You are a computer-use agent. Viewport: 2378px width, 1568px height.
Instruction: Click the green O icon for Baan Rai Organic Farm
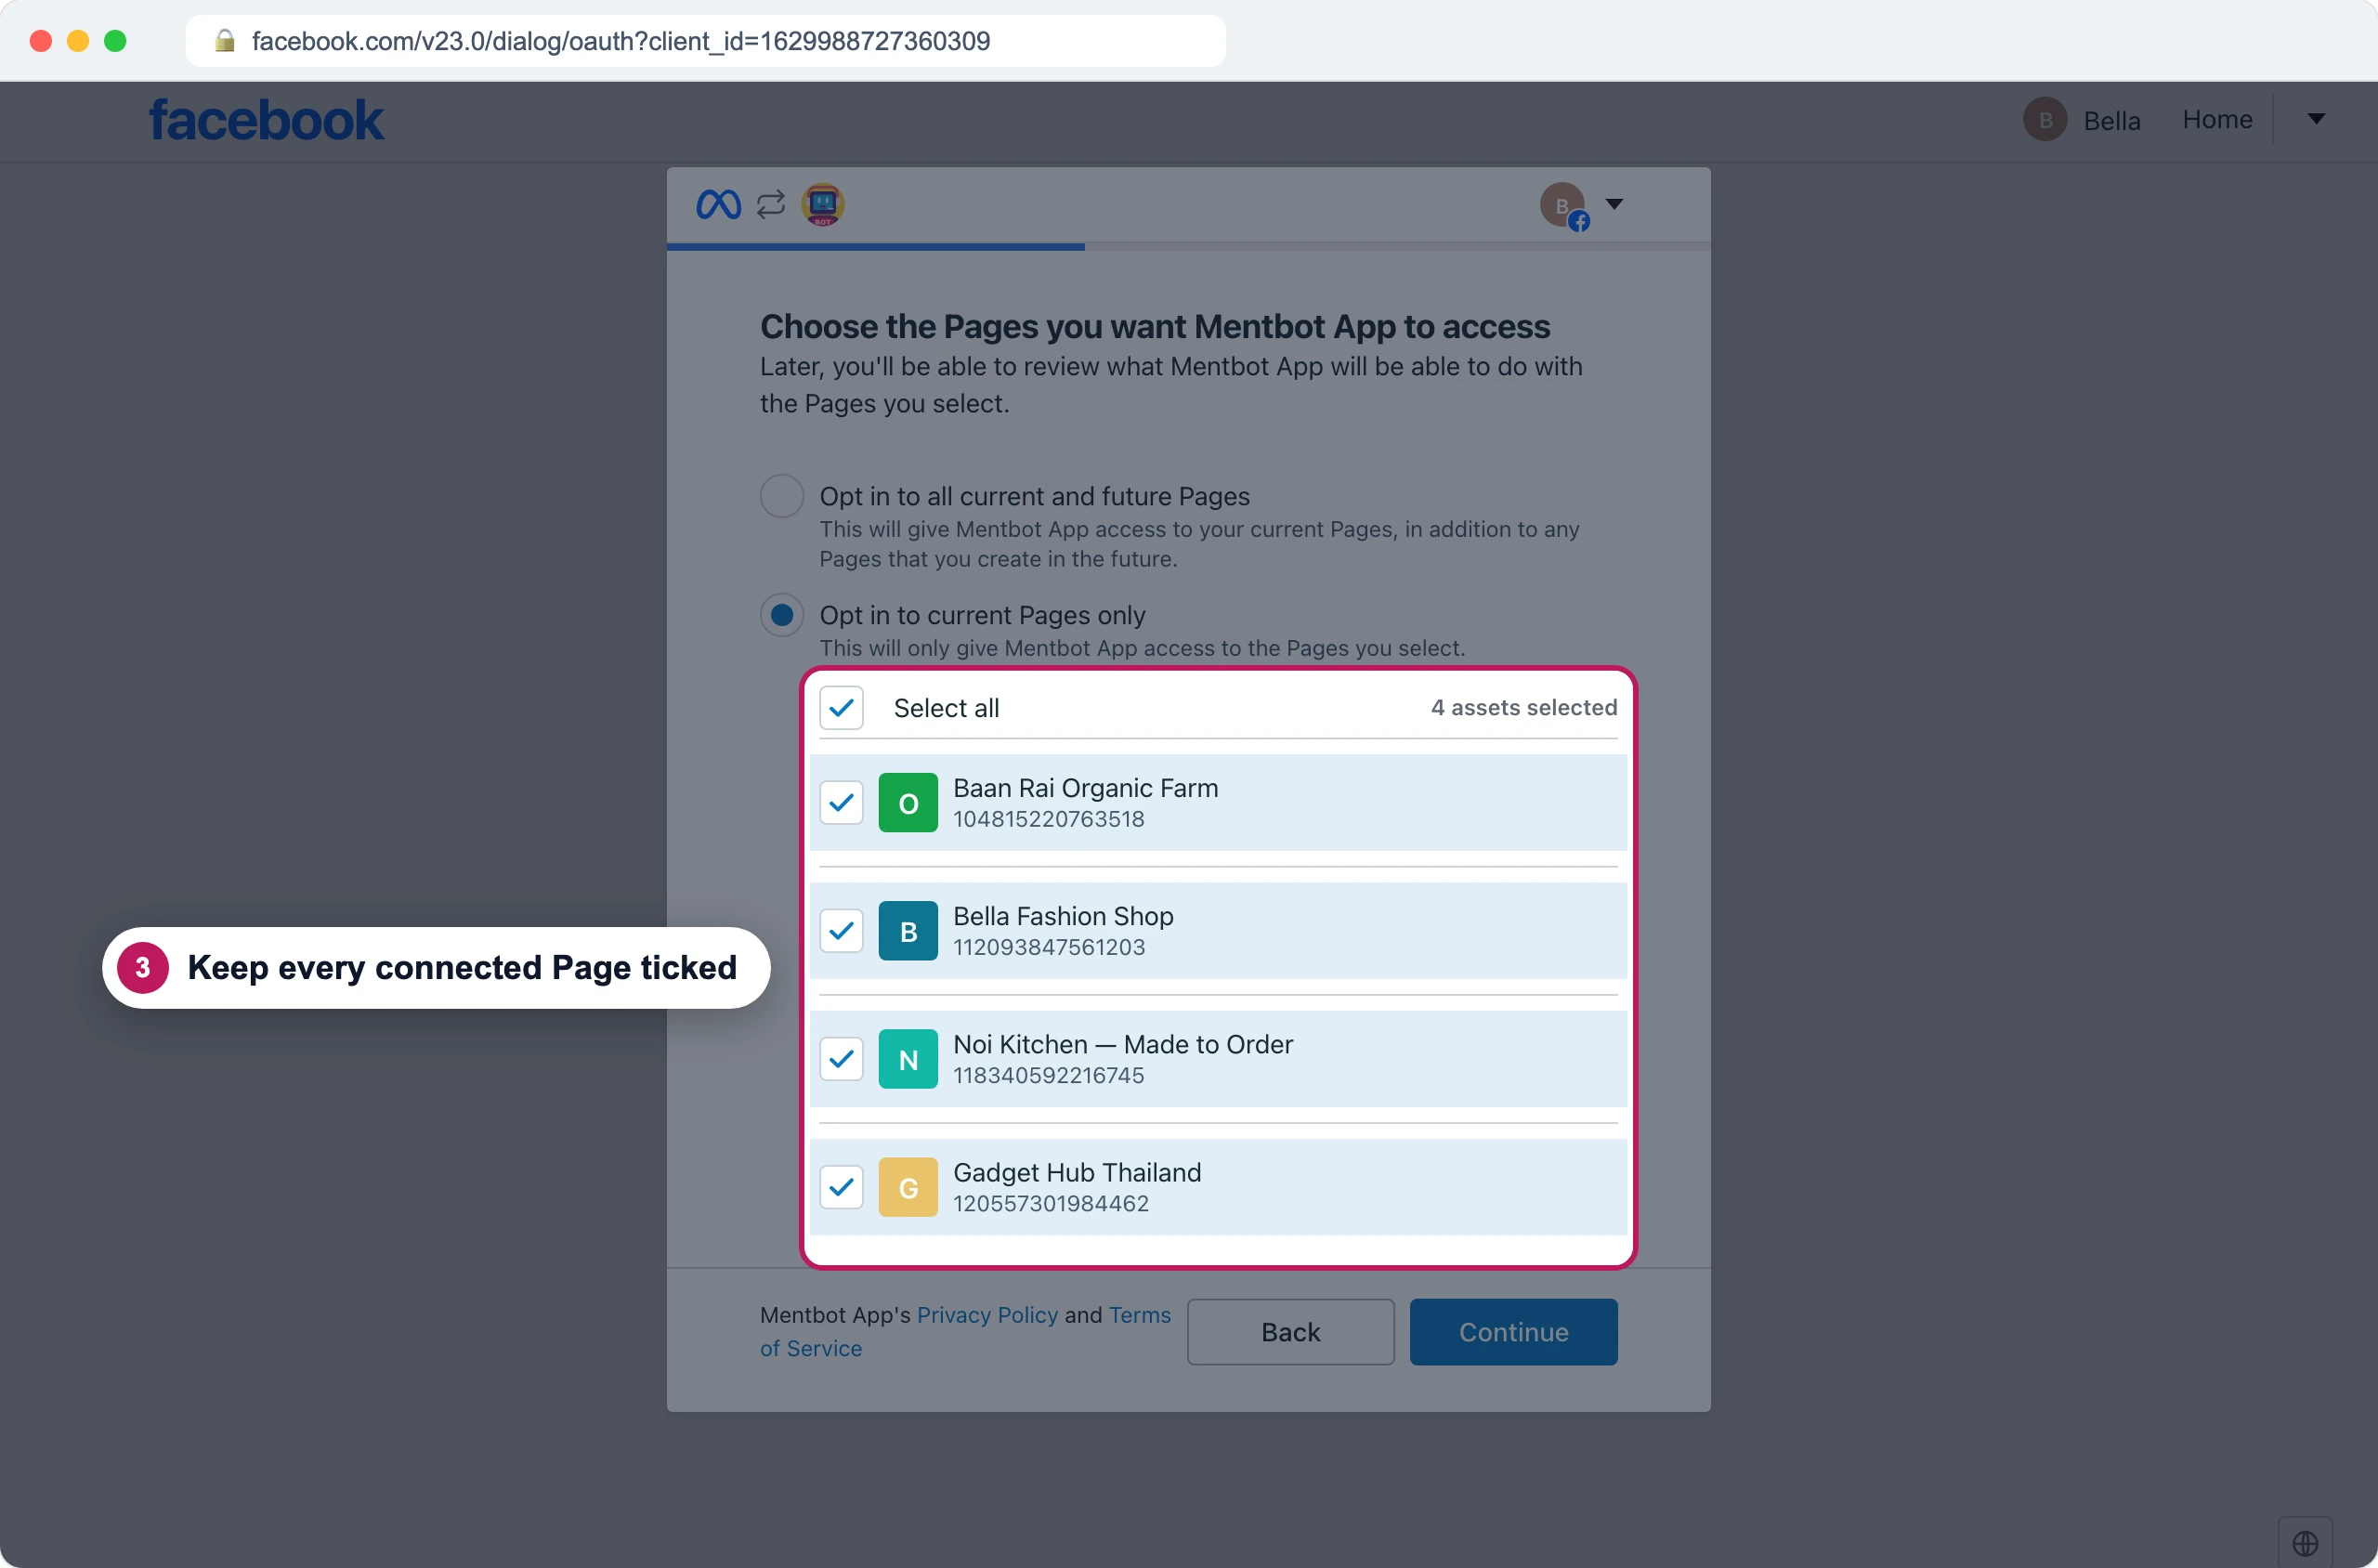coord(908,803)
